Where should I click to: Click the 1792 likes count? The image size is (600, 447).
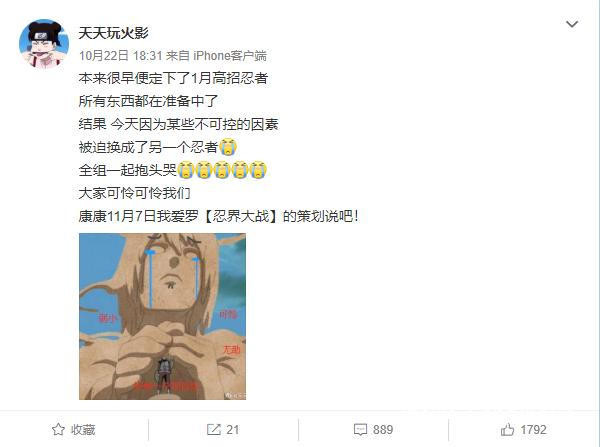[533, 429]
